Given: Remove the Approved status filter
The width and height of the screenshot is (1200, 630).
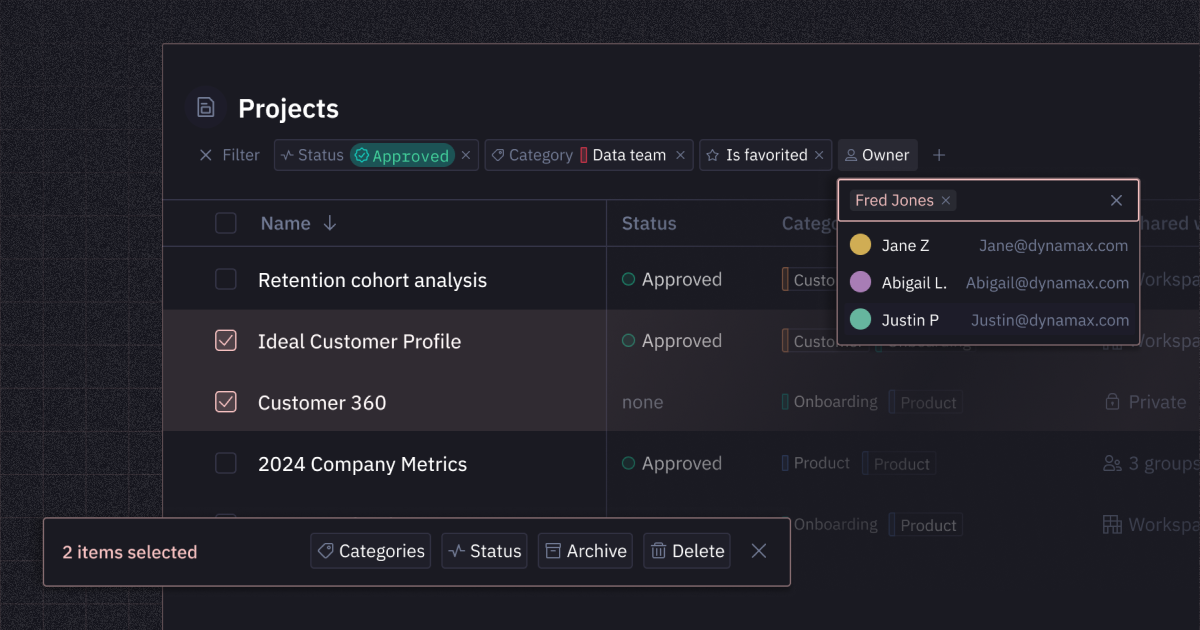Looking at the screenshot, I should click(x=466, y=155).
